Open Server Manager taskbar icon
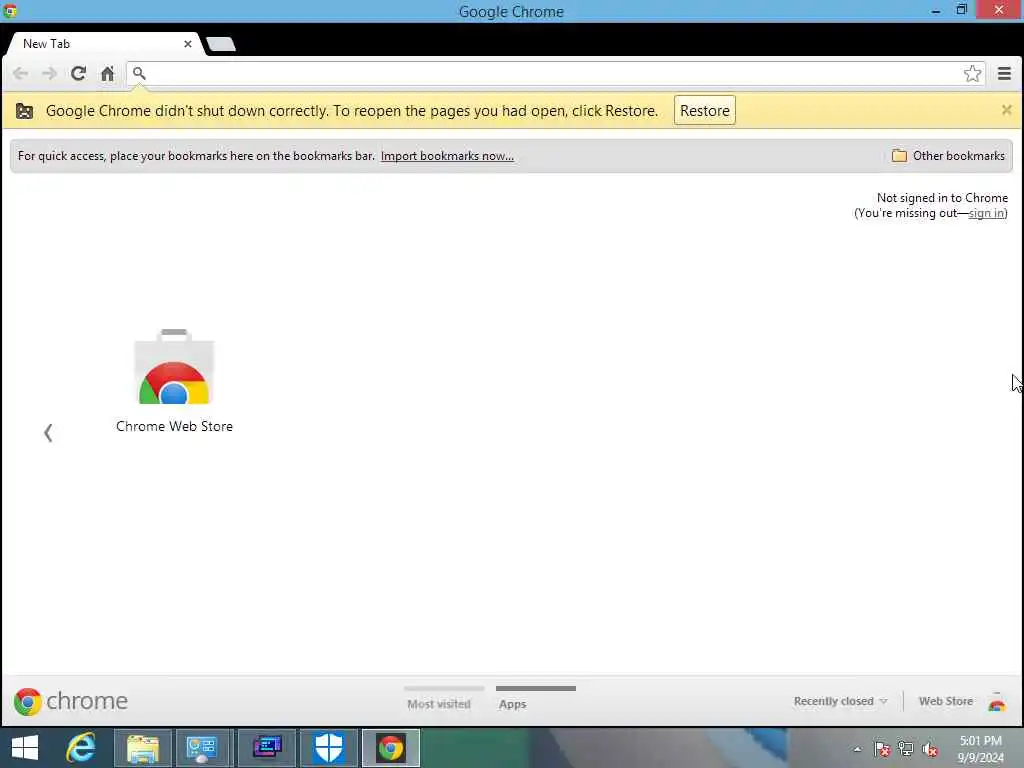Viewport: 1024px width, 768px height. click(202, 748)
